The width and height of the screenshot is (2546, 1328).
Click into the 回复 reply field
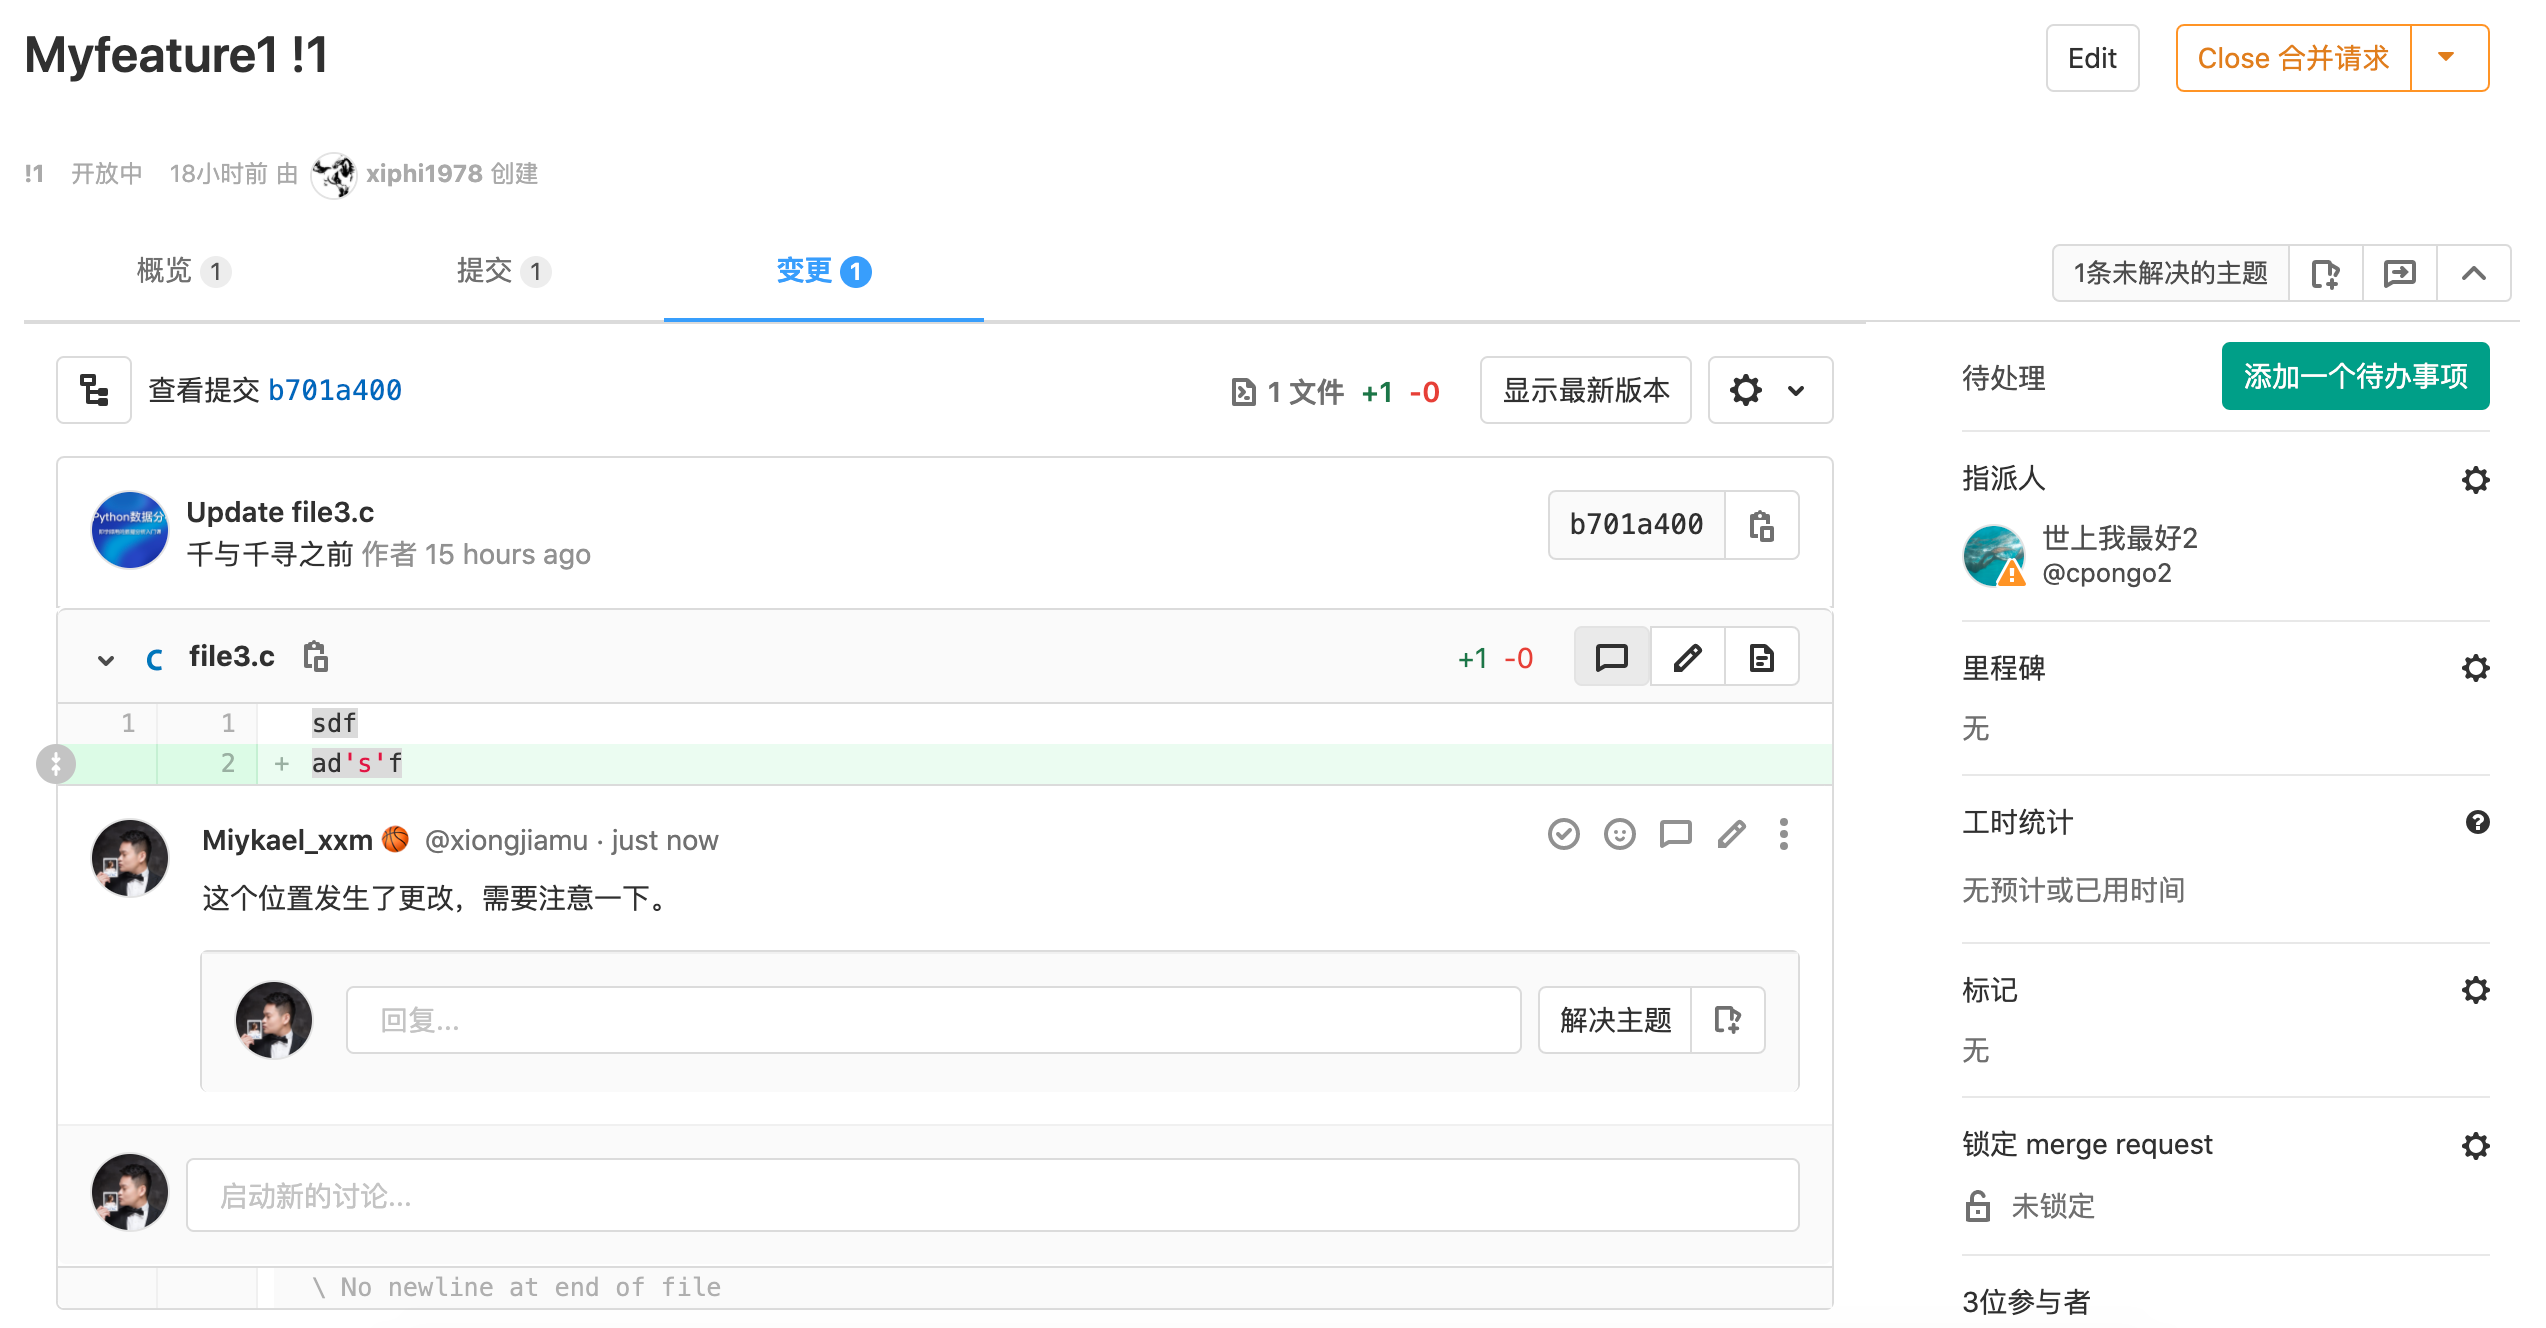(x=934, y=1020)
